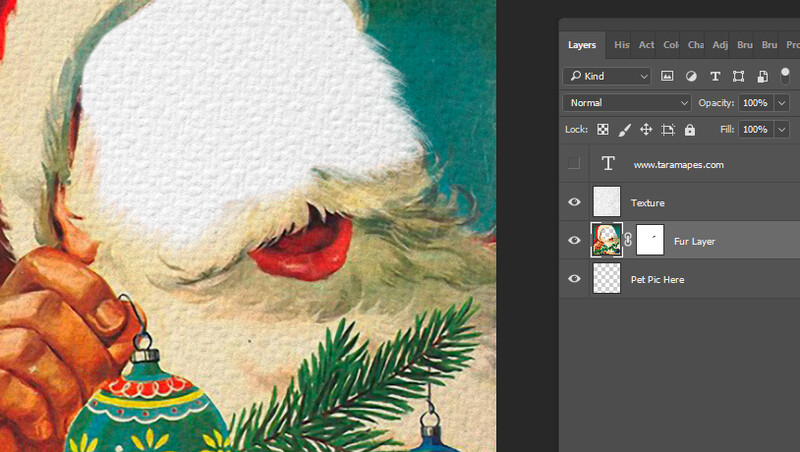Filter layers by adjustment layer icon
The width and height of the screenshot is (800, 452).
point(691,76)
